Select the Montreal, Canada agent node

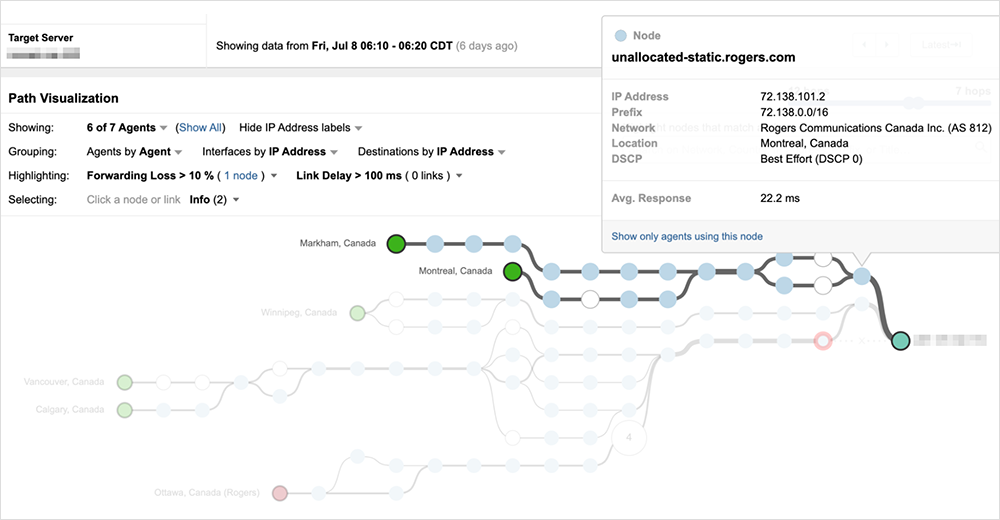coord(513,271)
